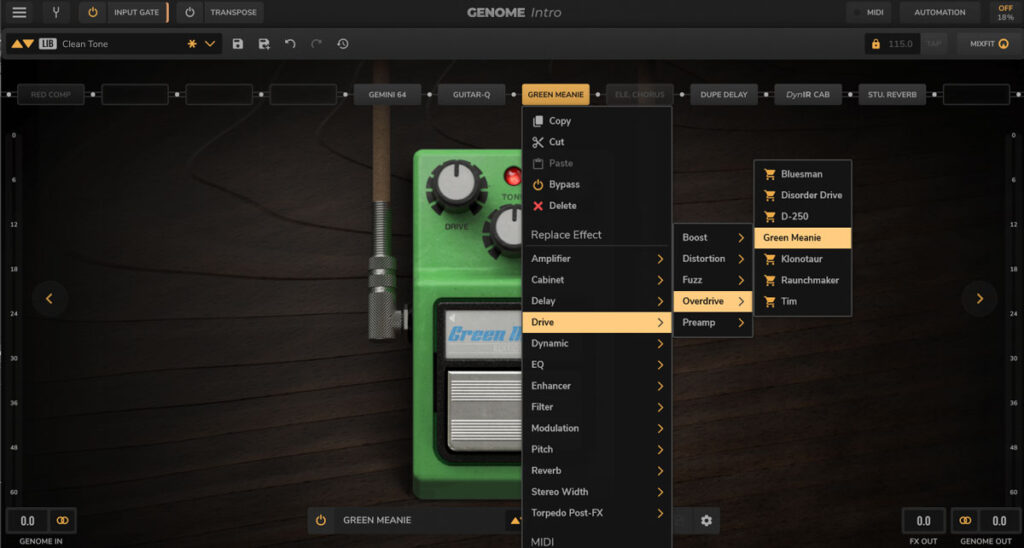This screenshot has width=1024, height=548.
Task: Click the modified-preset asterisk icon
Action: [x=192, y=44]
